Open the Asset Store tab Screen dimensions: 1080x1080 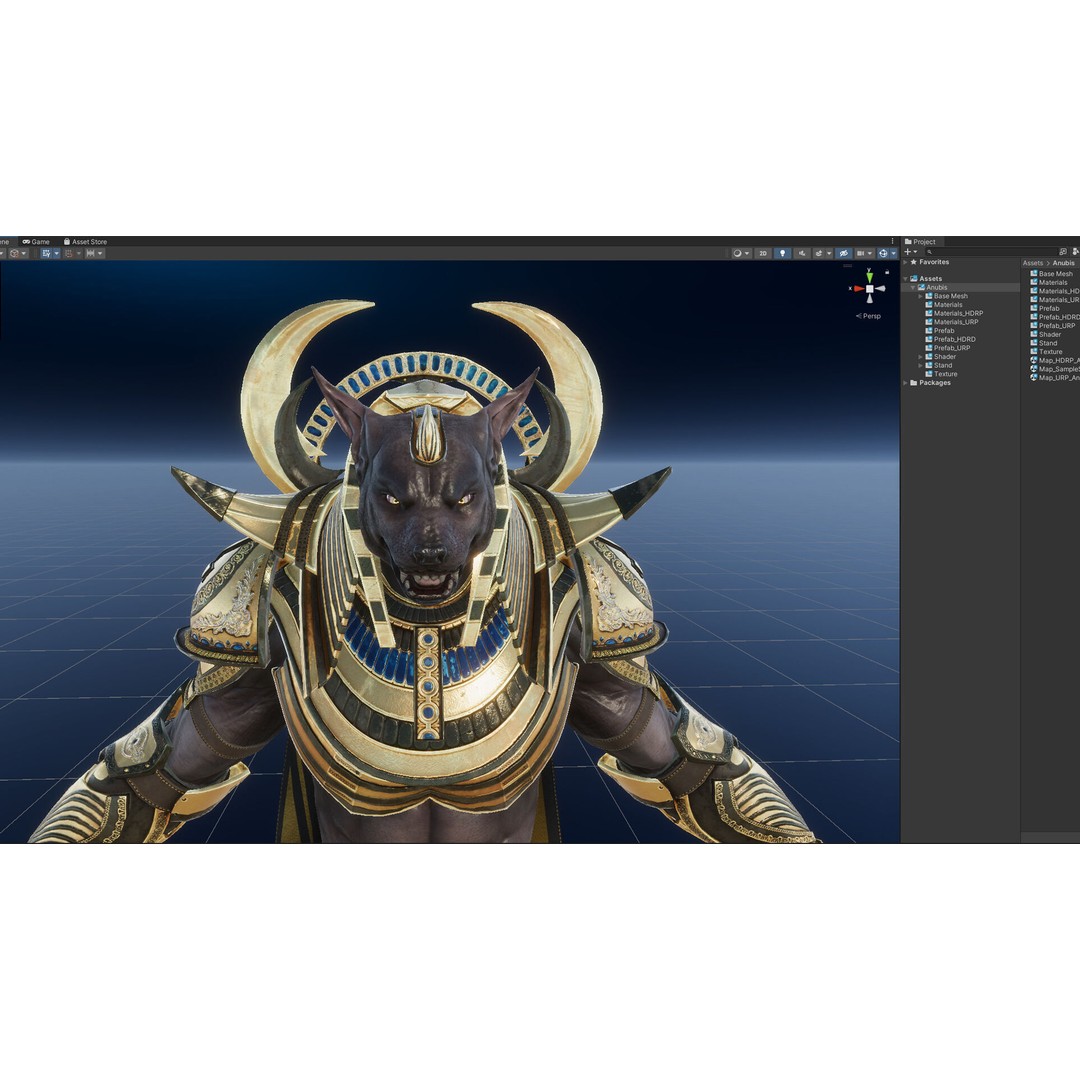tap(85, 242)
